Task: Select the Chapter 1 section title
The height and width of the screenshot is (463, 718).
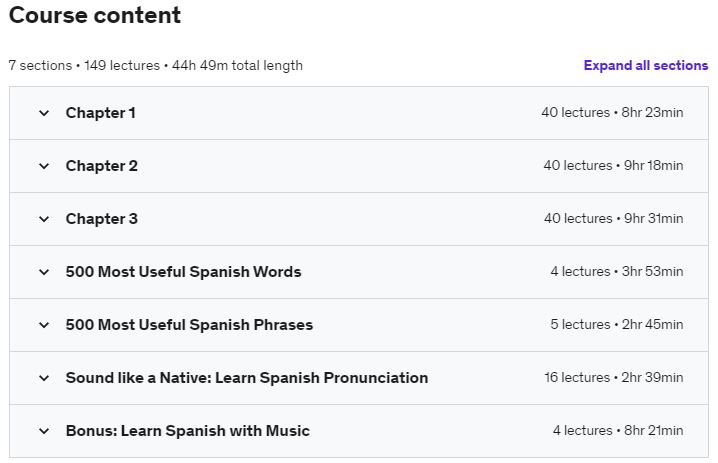Action: (101, 113)
